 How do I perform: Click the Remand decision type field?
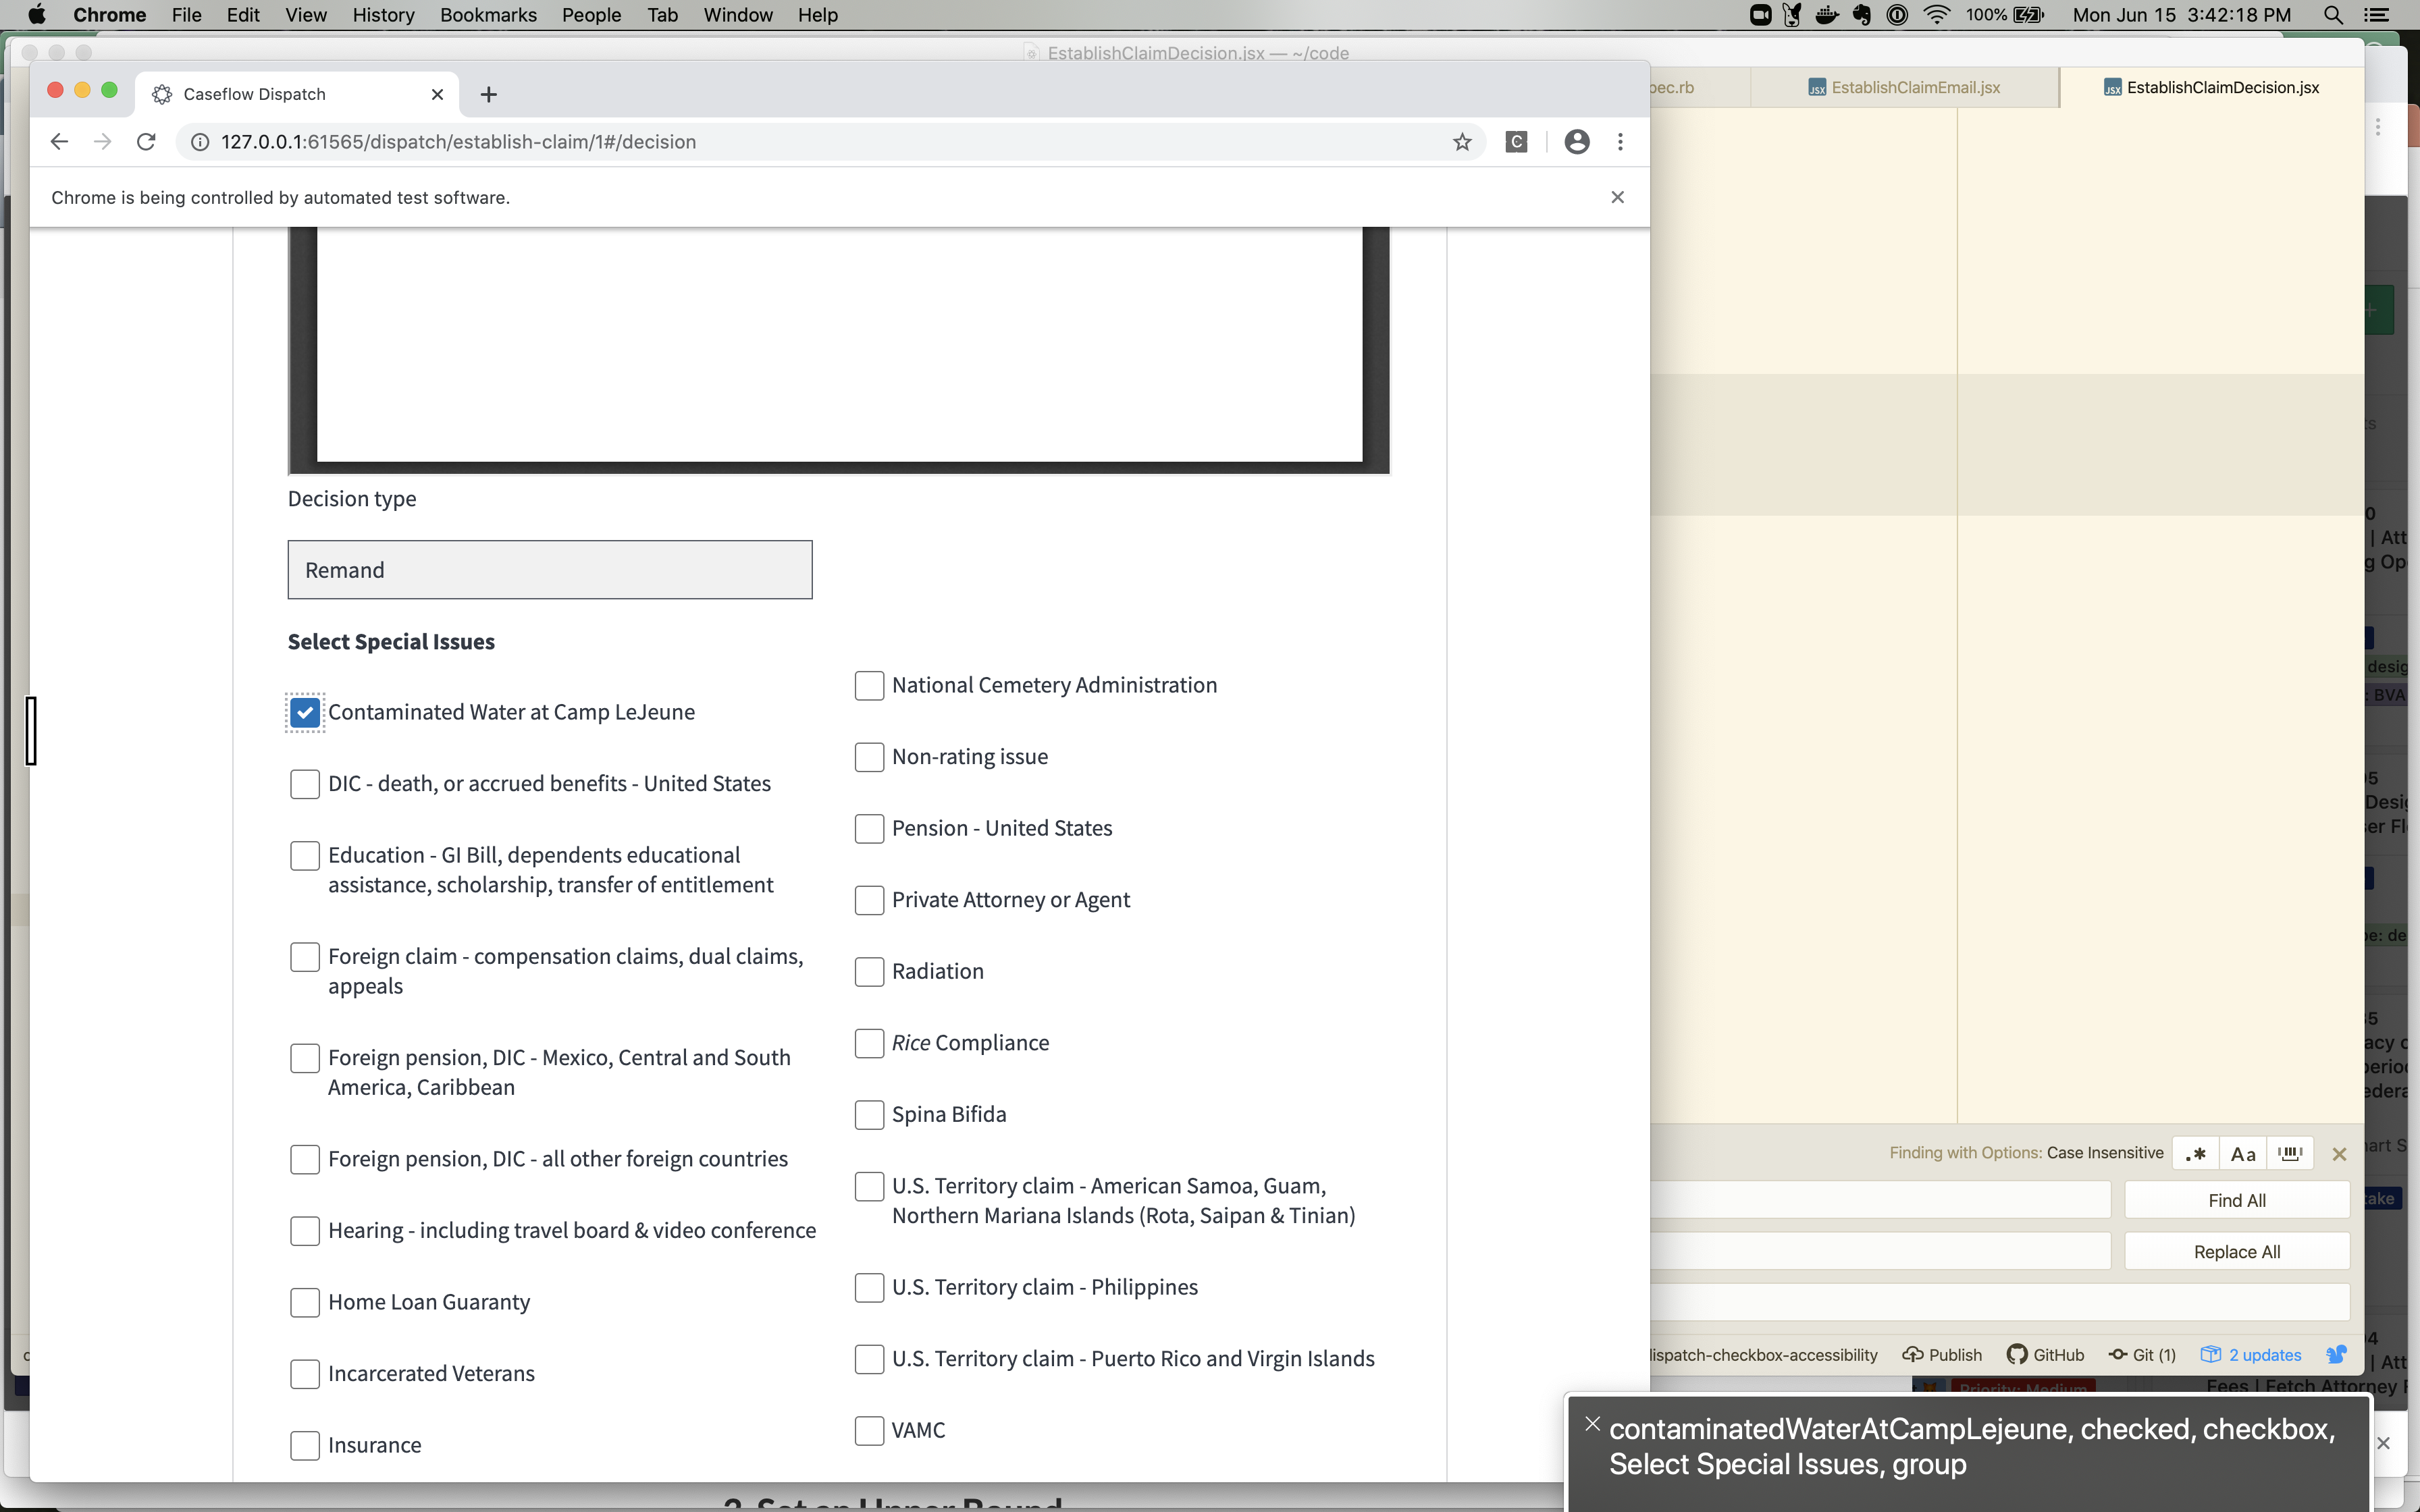tap(550, 570)
